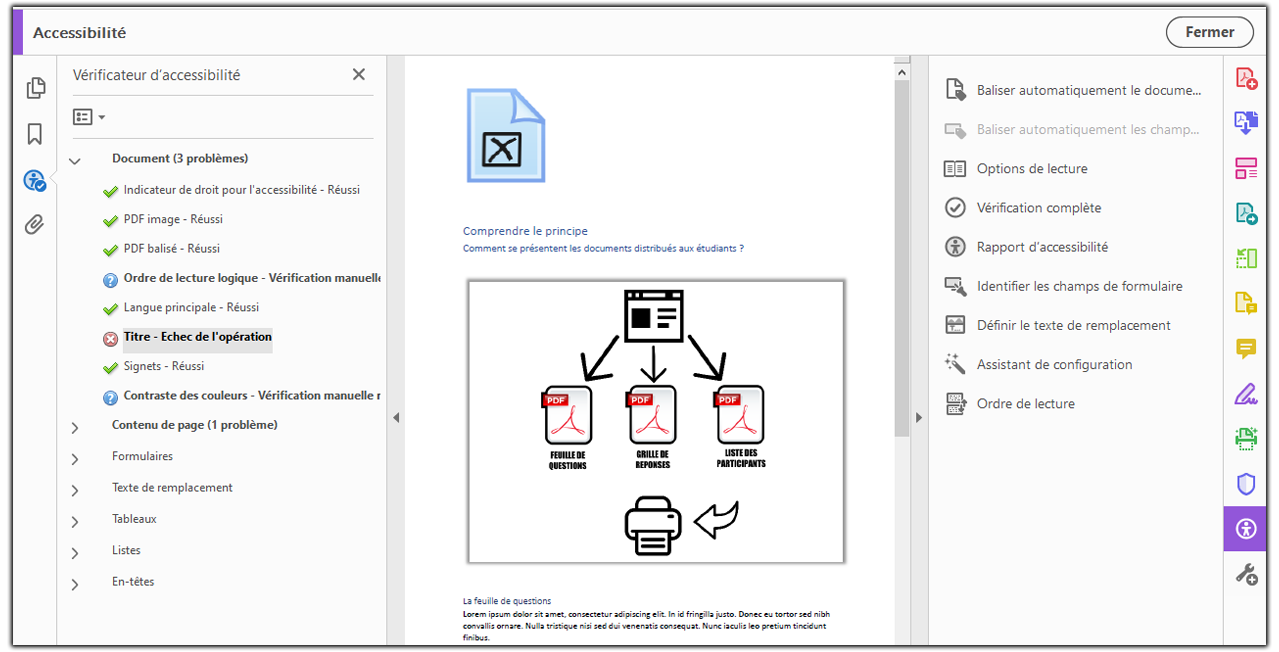Open the Fill & Sign pen tool
Viewport: 1279px width, 652px height.
pos(1245,393)
